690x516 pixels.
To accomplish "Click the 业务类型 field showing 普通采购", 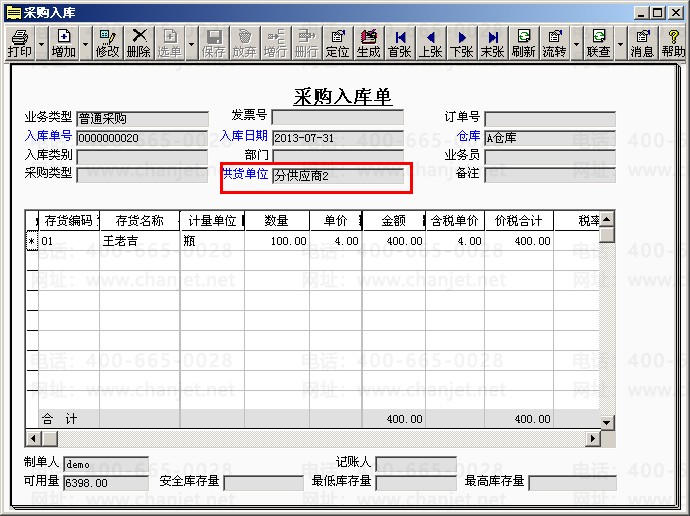I will 142,119.
